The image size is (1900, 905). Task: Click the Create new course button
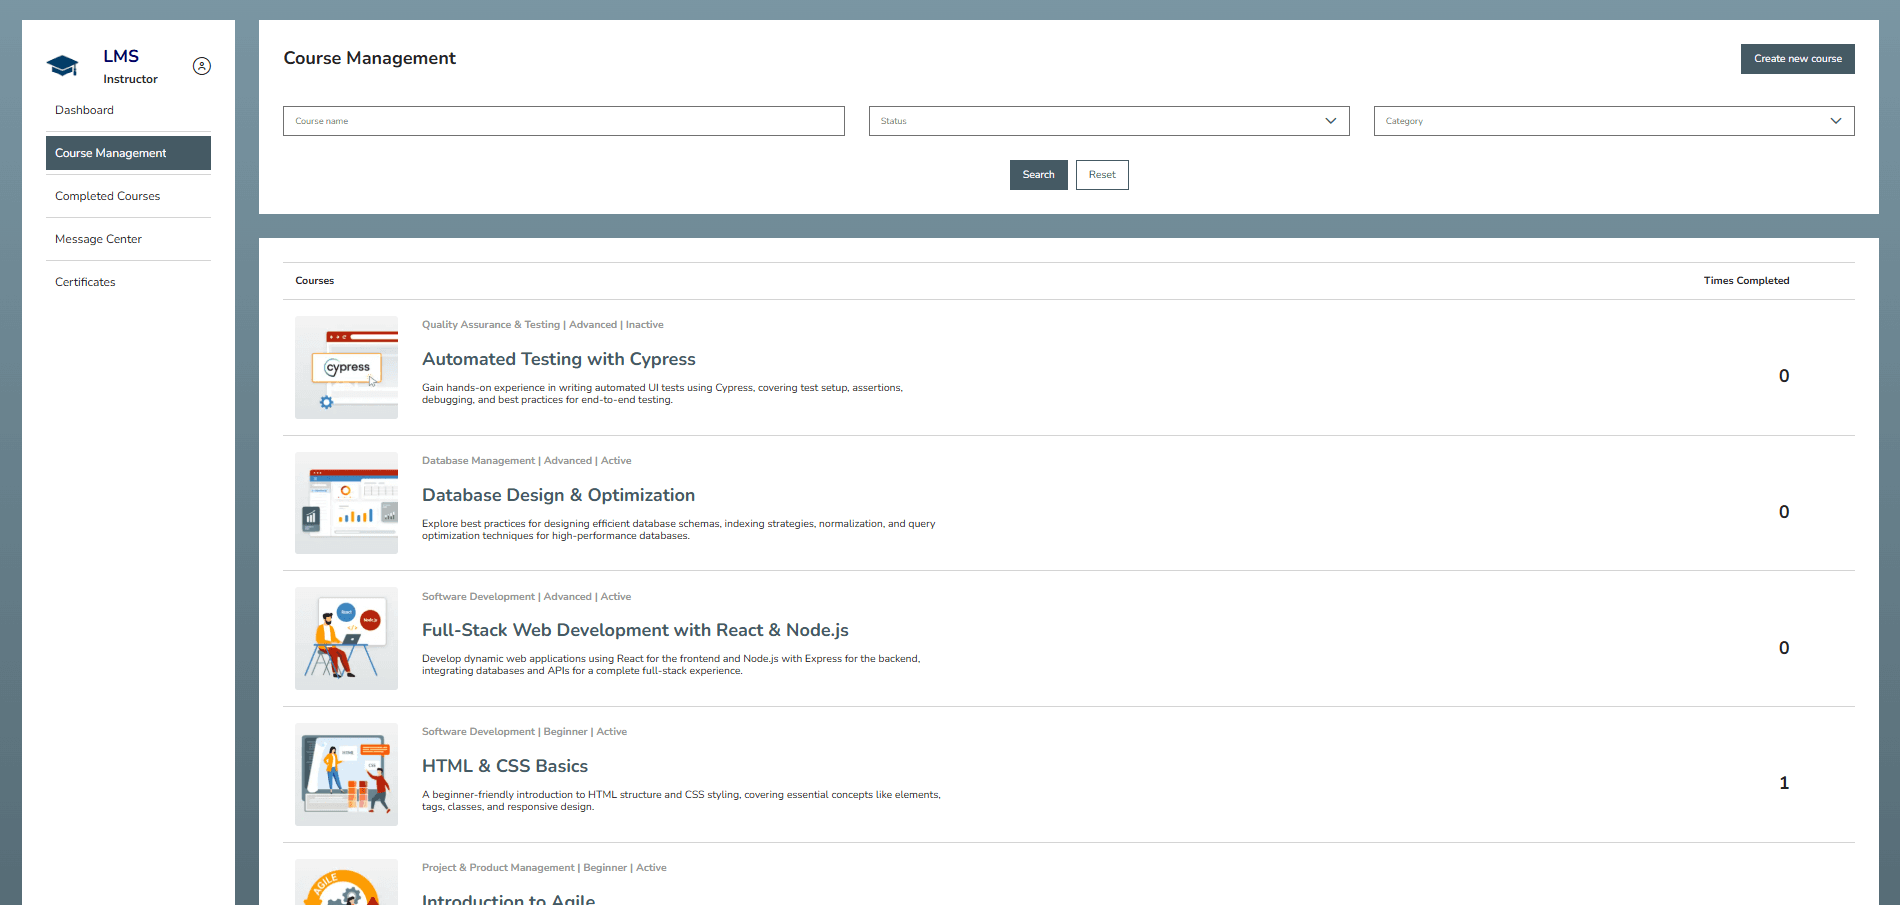pos(1797,58)
